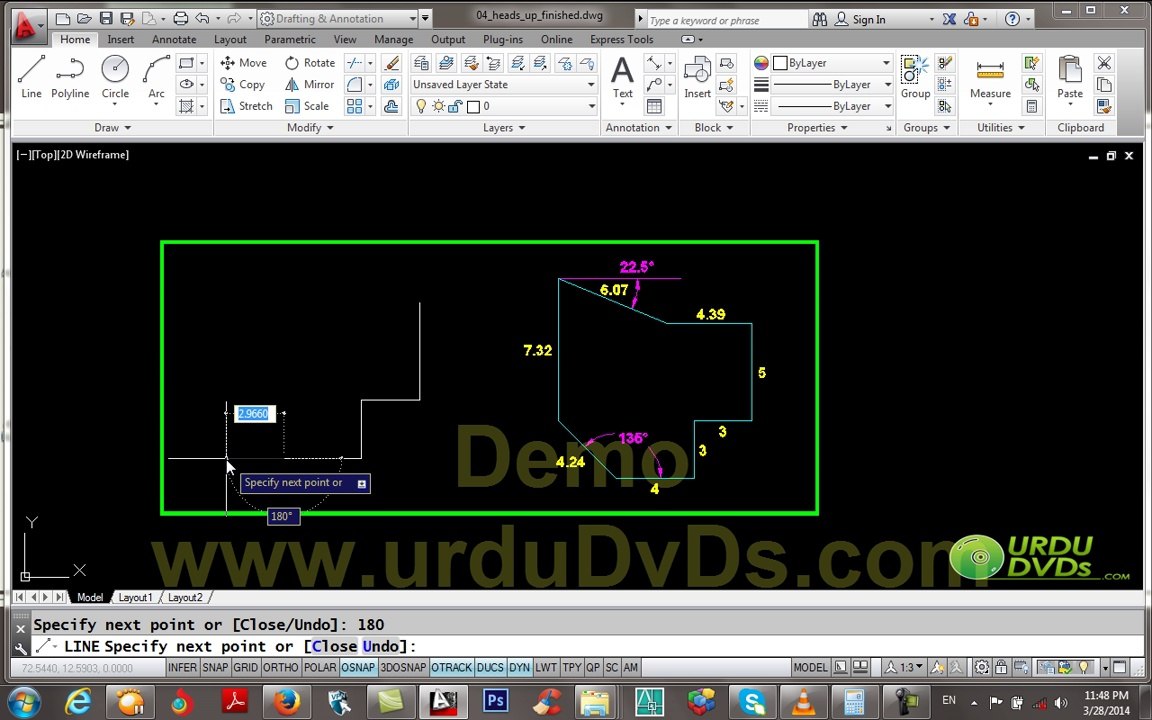Toggle INFER constraints in status bar
Viewport: 1152px width, 720px height.
[x=182, y=667]
